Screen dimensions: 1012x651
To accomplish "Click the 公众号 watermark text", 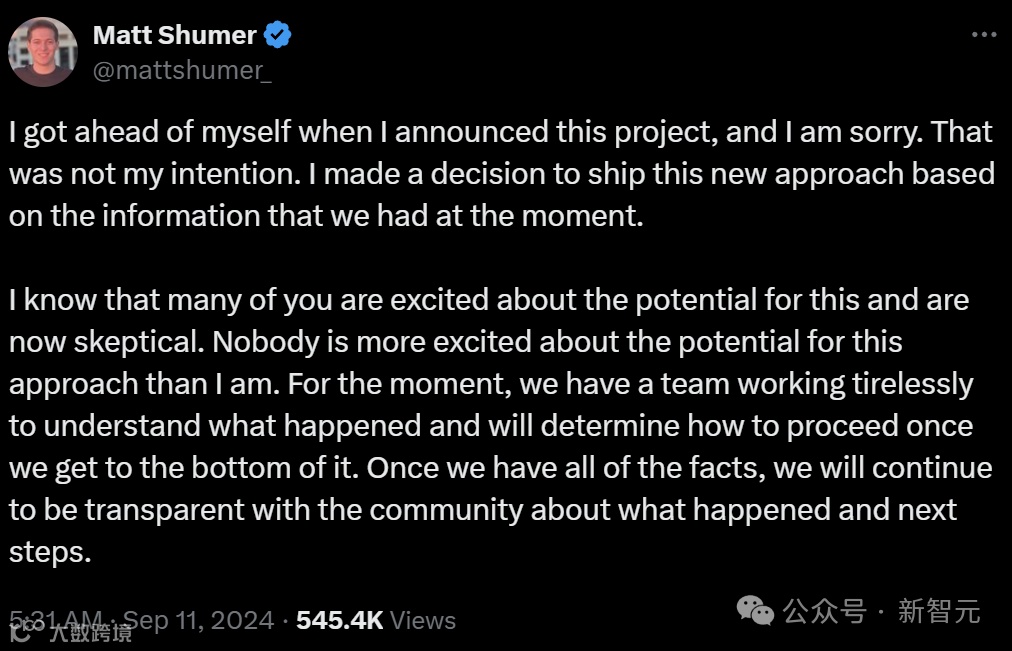I will point(824,610).
